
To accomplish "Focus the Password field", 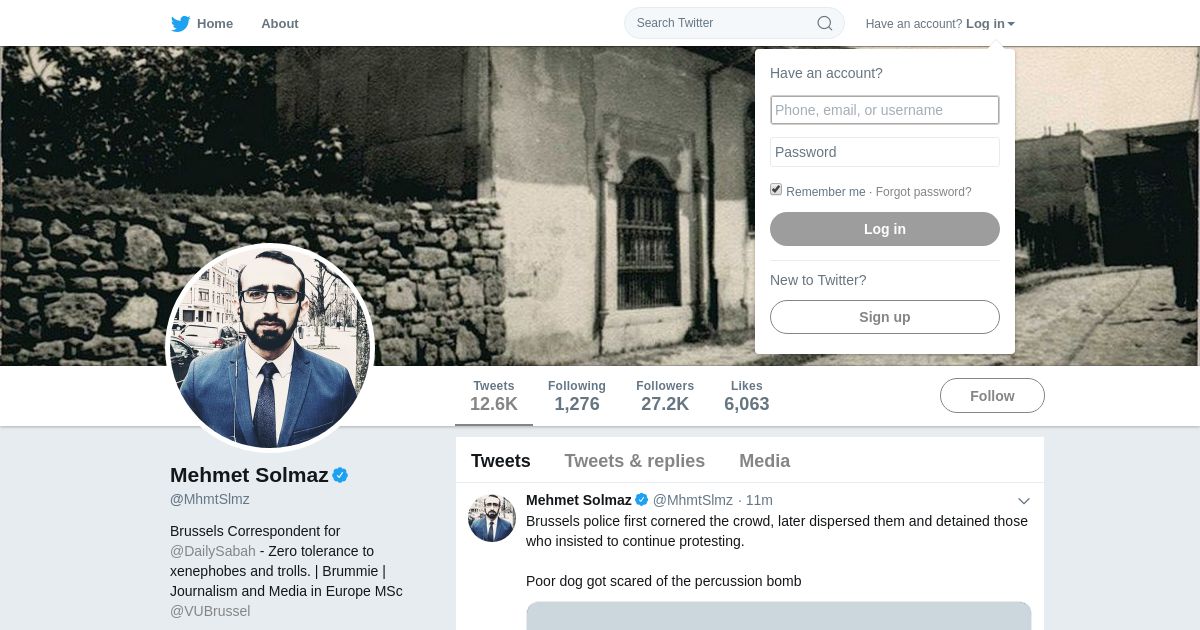I will point(885,152).
